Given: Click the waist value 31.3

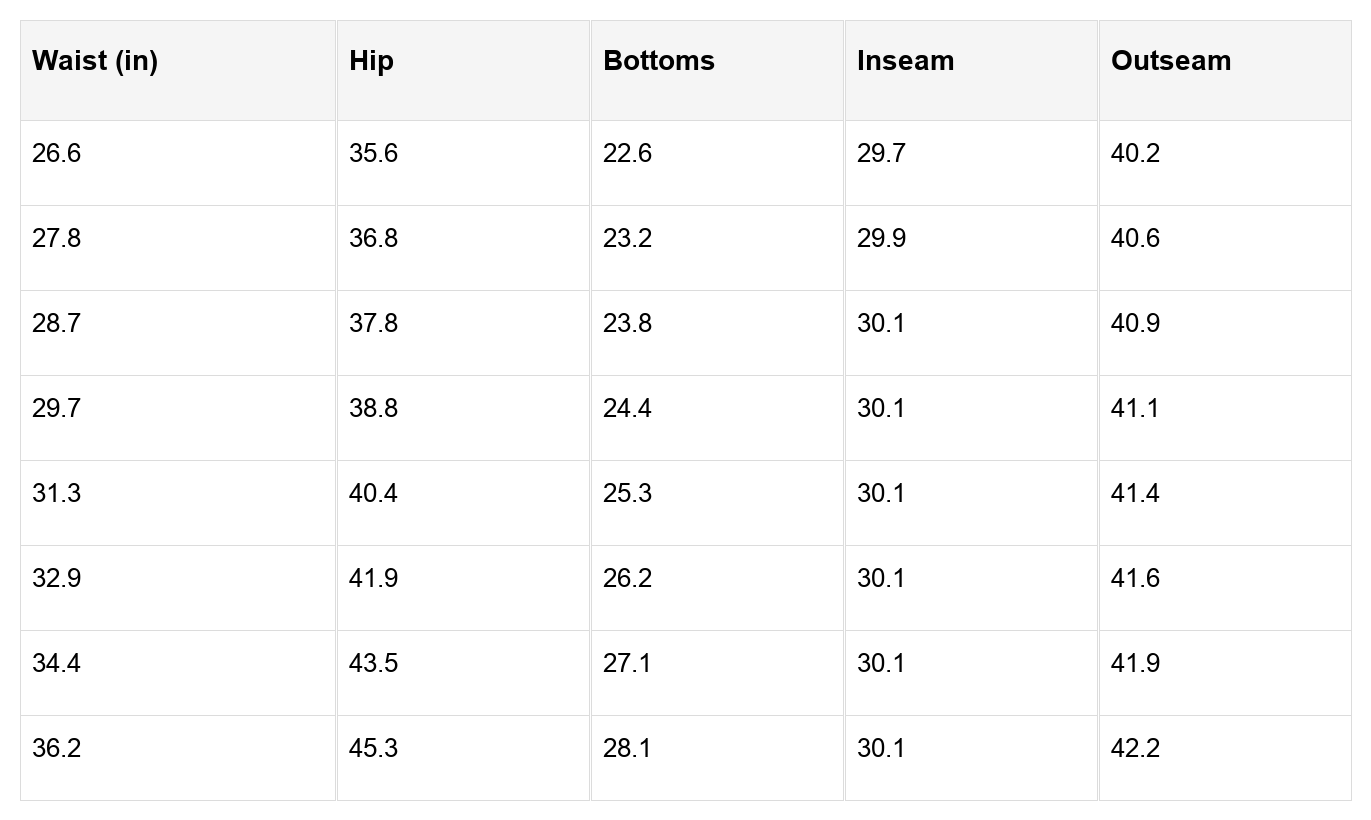Looking at the screenshot, I should (x=57, y=493).
